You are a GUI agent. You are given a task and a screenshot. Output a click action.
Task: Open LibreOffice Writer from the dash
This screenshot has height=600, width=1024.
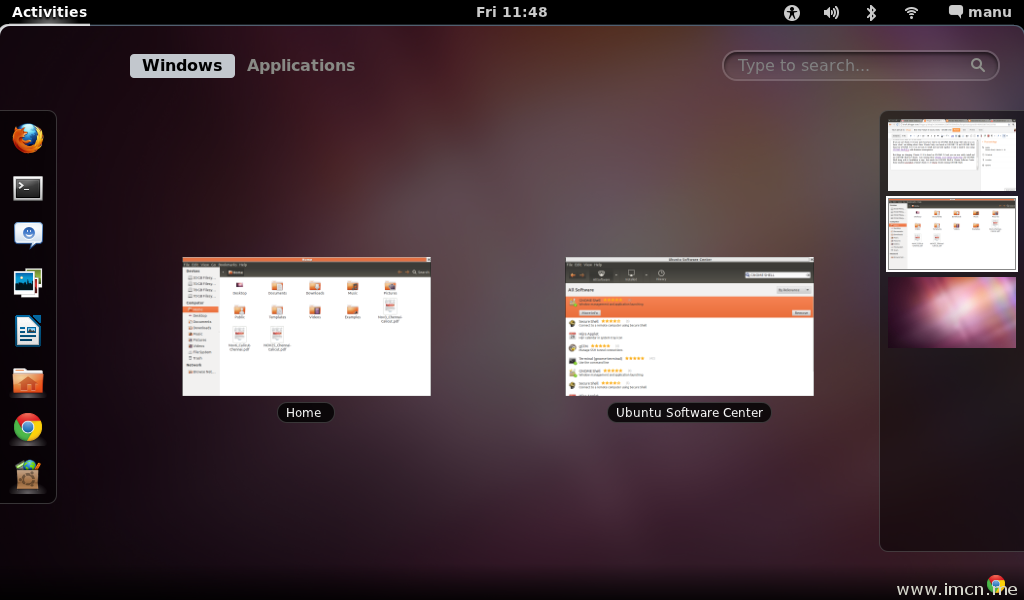tap(28, 331)
